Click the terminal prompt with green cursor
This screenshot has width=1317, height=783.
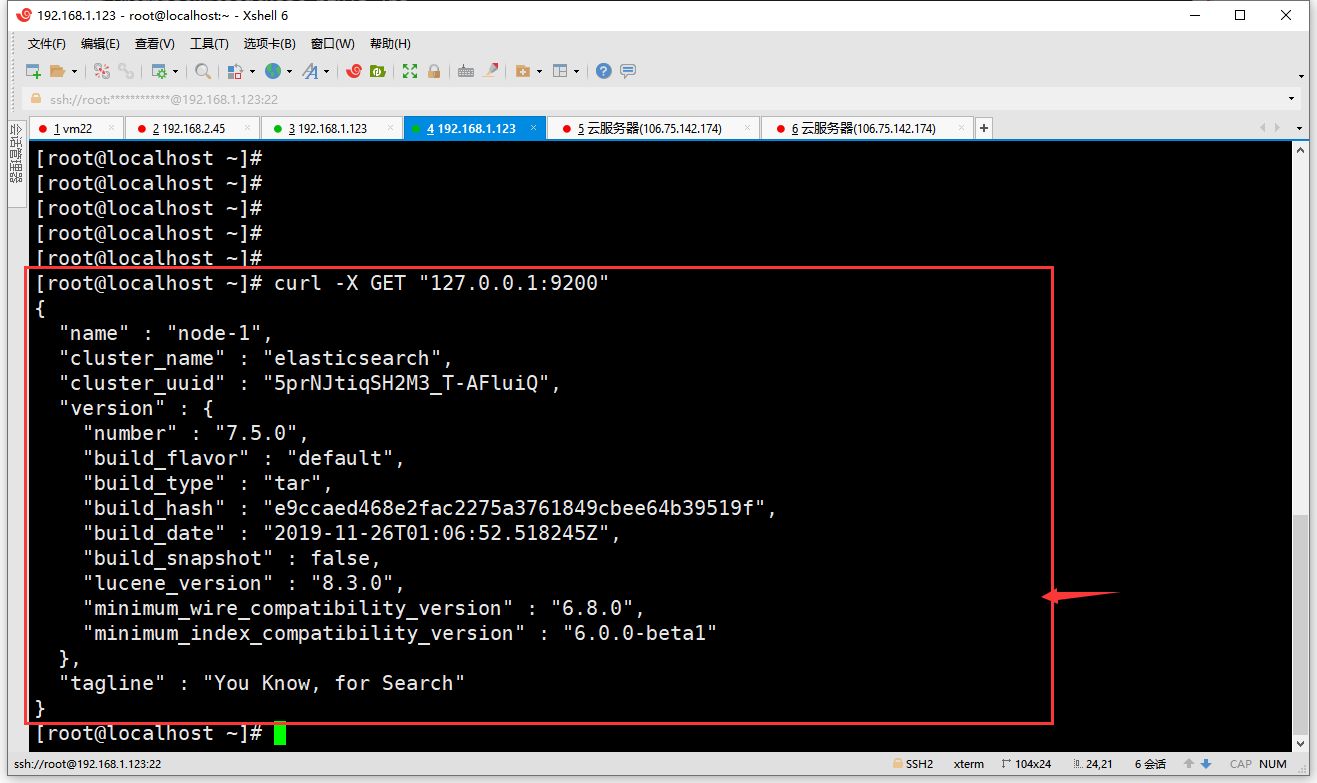point(161,733)
